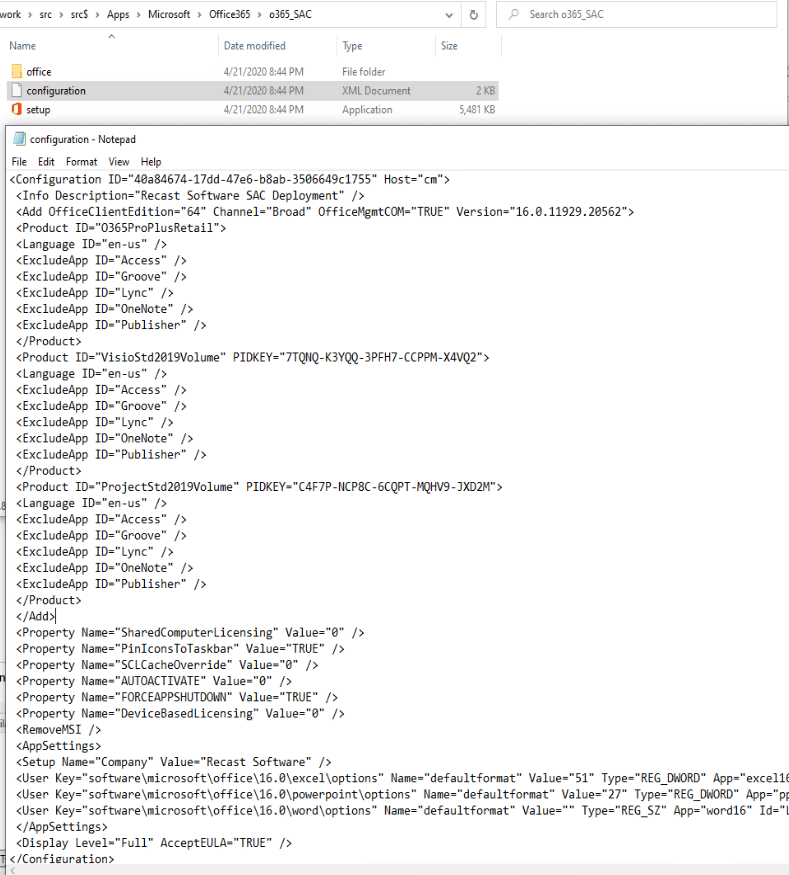
Task: Refresh the folder using the refresh icon
Action: click(x=474, y=15)
